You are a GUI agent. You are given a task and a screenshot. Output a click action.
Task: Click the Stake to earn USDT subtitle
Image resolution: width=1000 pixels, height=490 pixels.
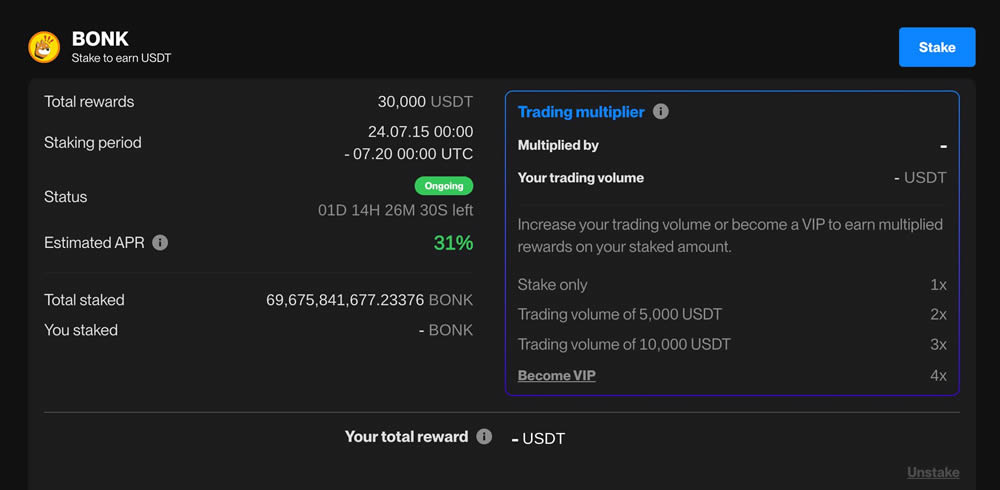pos(121,58)
